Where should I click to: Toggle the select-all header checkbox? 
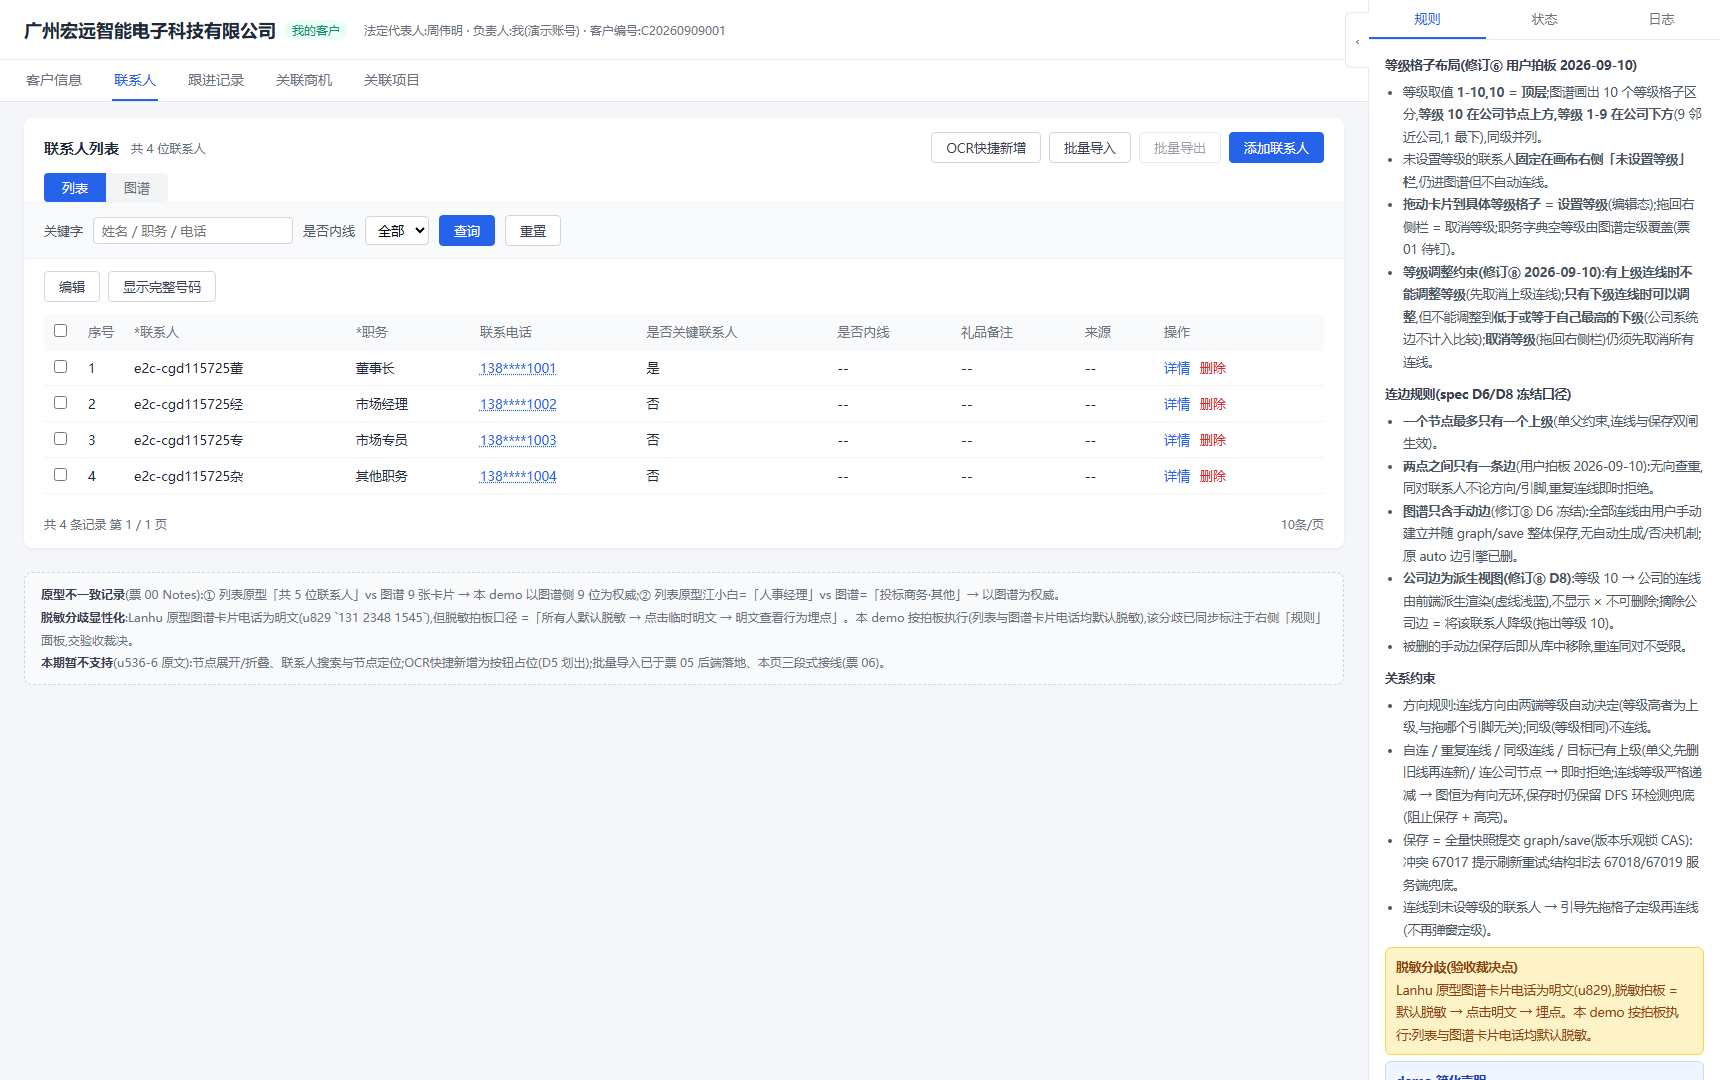60,331
